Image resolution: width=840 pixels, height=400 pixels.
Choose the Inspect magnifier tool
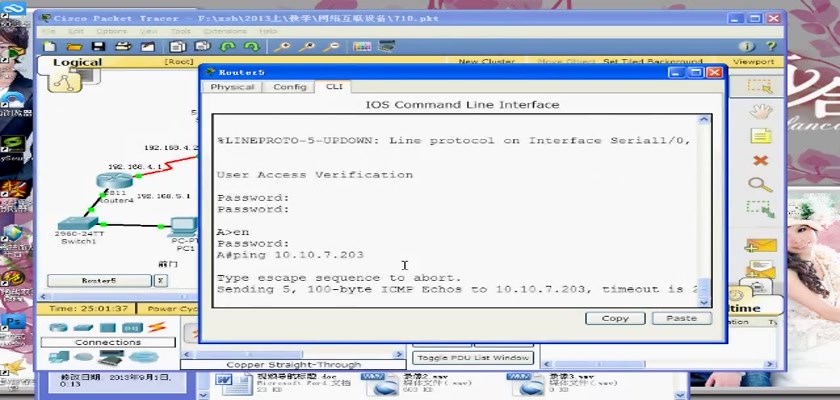[760, 185]
